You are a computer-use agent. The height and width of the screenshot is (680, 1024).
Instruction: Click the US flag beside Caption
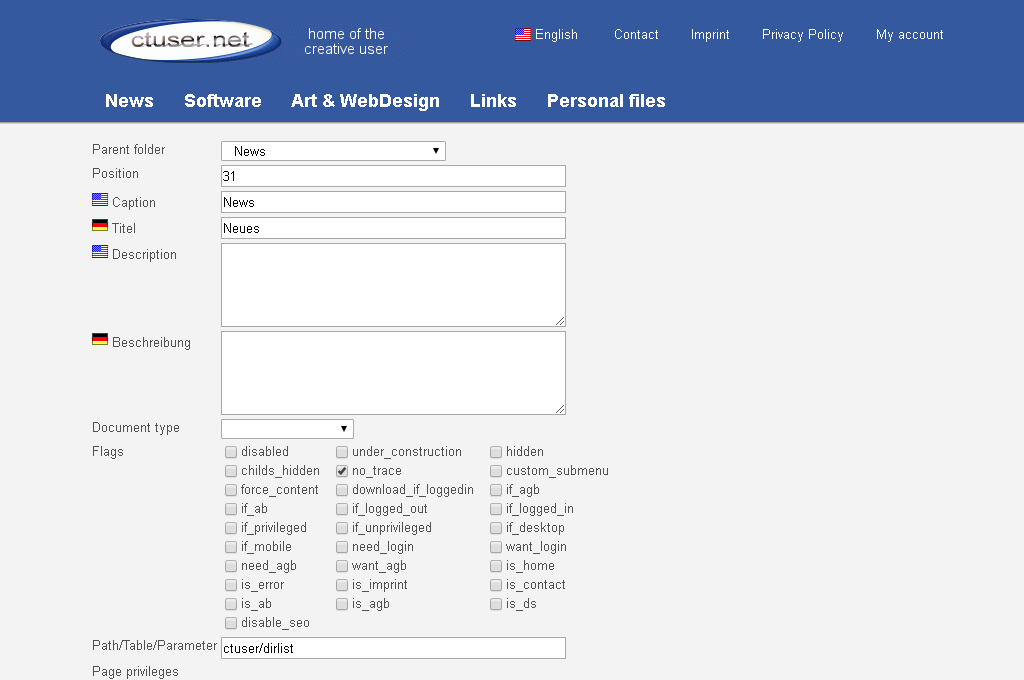[100, 201]
